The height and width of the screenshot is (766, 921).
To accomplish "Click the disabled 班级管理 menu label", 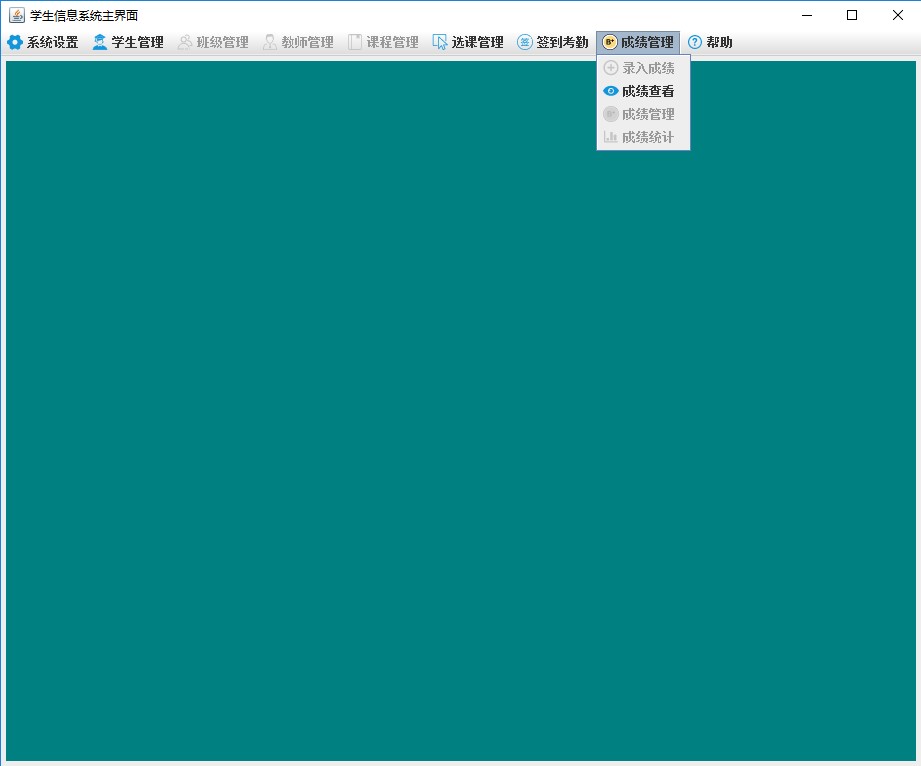I will pos(223,42).
